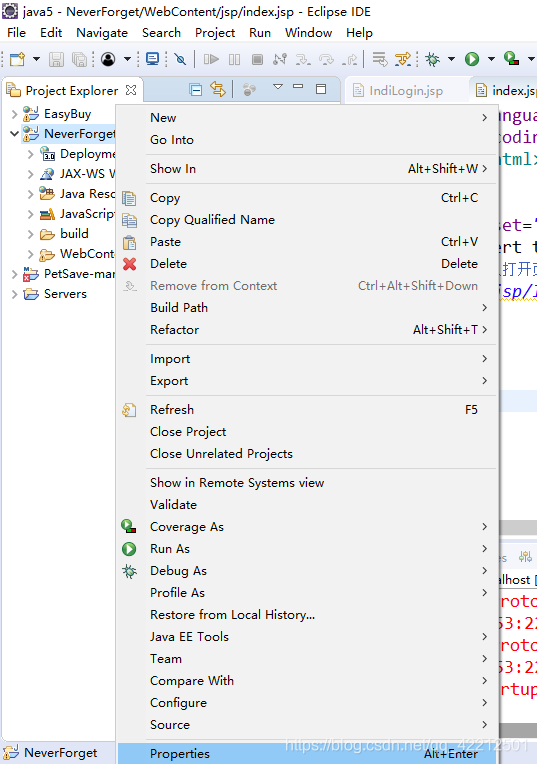The image size is (537, 764).
Task: Select Restore from Local History
Action: click(308, 615)
